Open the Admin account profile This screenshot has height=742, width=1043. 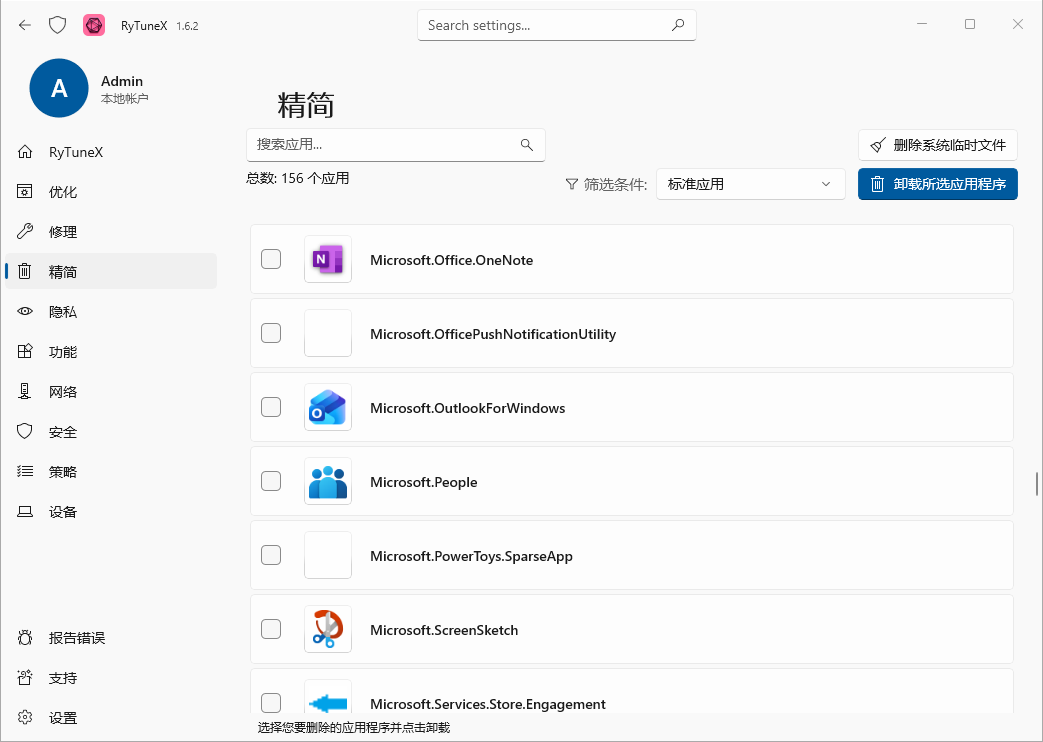(59, 88)
